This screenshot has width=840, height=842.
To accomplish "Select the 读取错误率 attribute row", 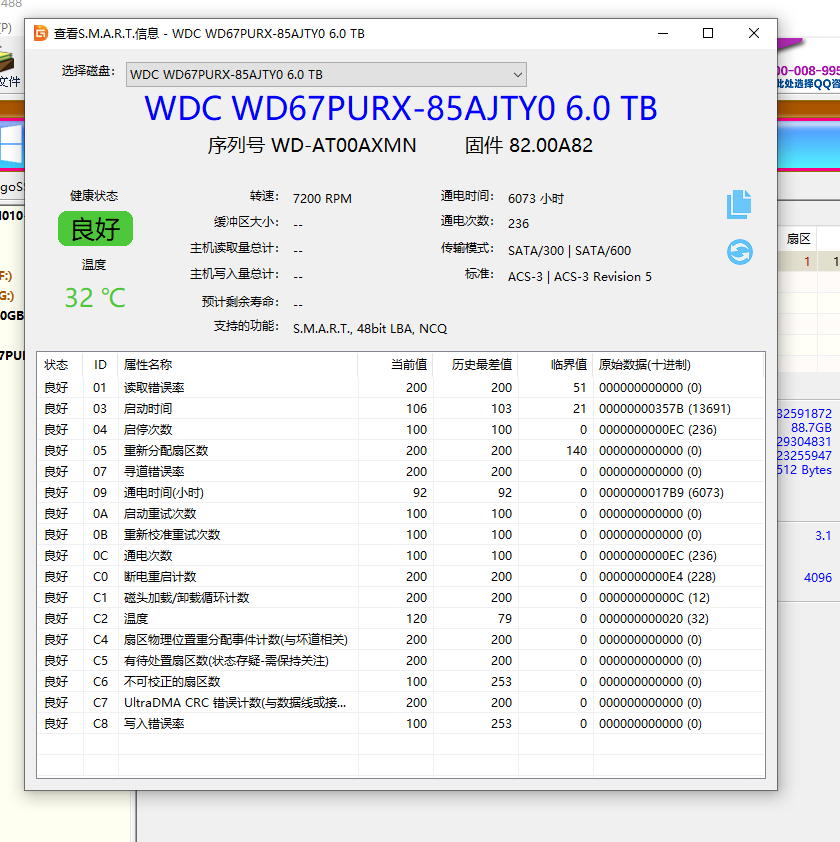I will (154, 388).
